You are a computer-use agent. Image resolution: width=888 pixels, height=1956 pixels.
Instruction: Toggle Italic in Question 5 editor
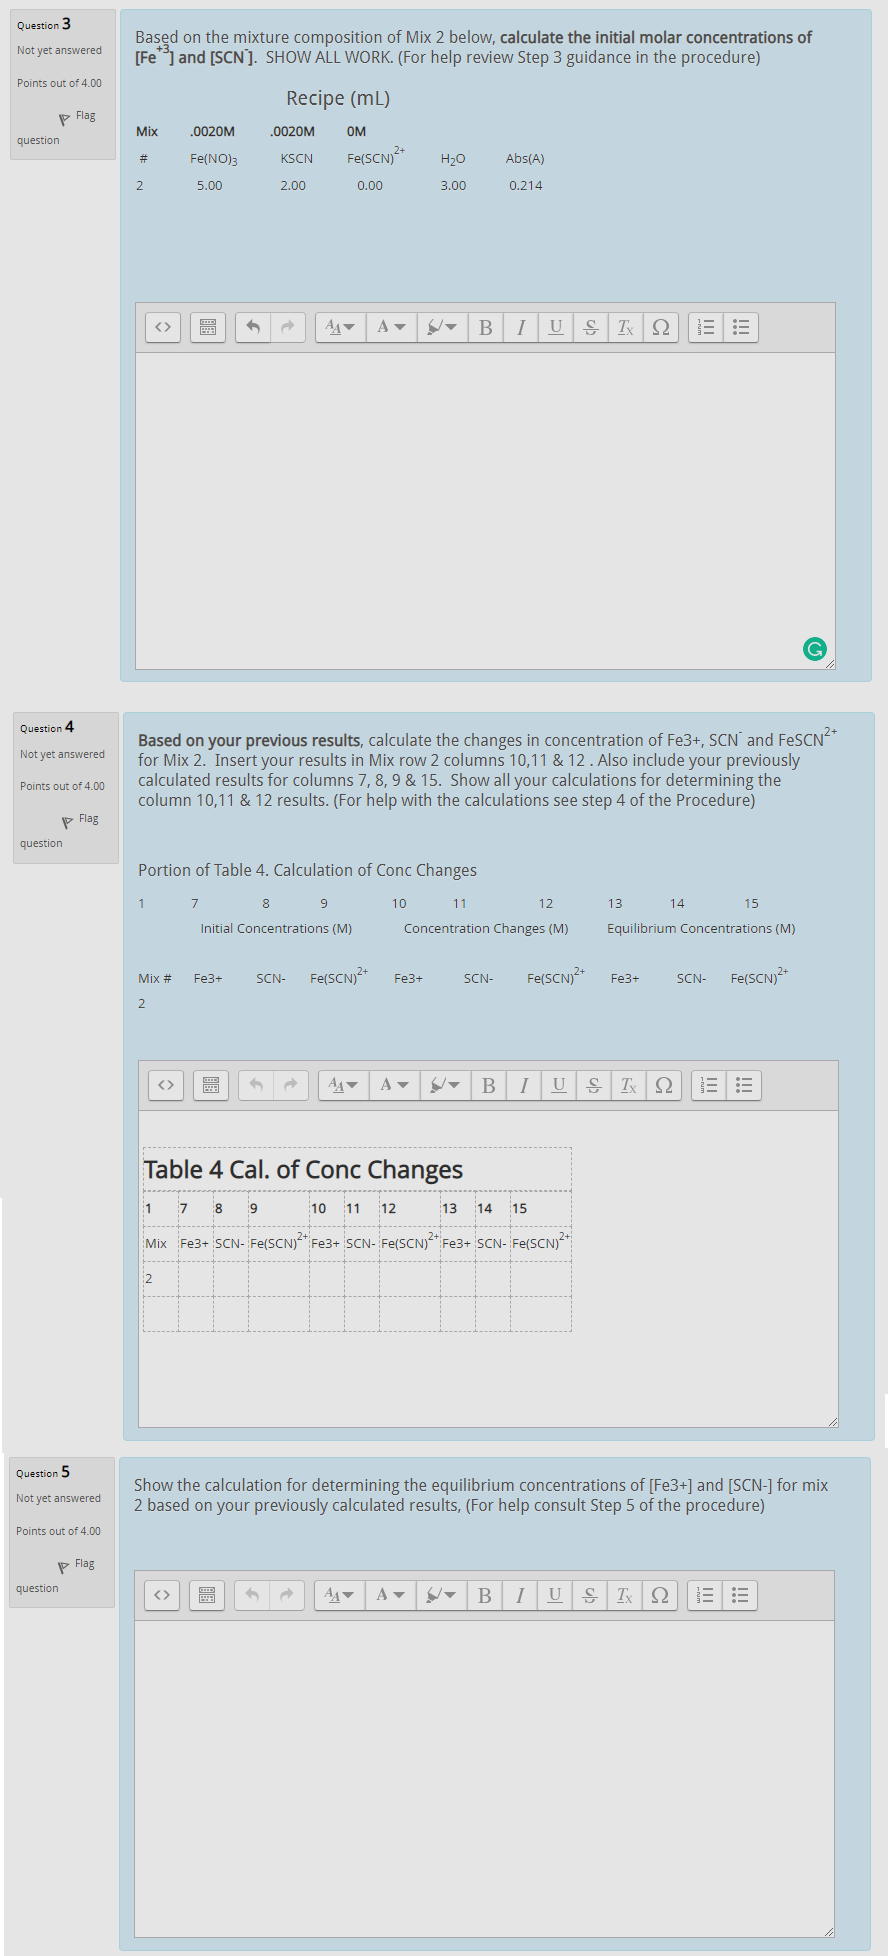(x=520, y=1595)
